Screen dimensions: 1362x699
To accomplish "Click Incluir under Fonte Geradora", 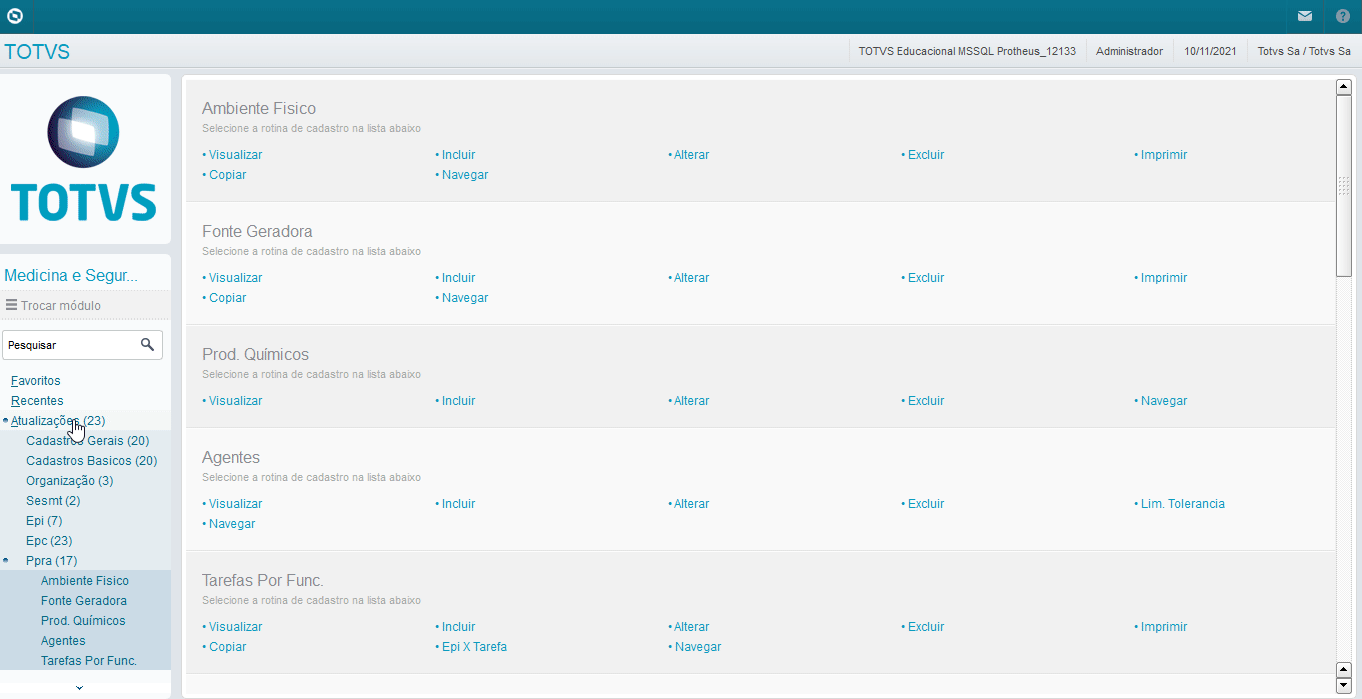I will (458, 278).
